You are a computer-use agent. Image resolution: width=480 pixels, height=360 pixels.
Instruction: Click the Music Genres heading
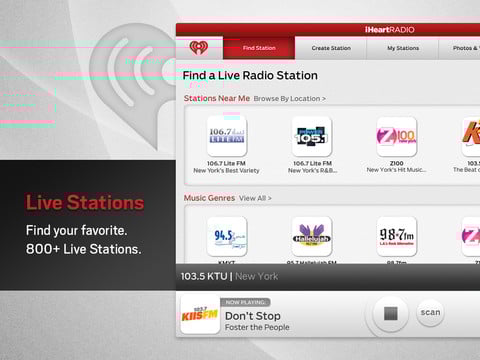[209, 198]
